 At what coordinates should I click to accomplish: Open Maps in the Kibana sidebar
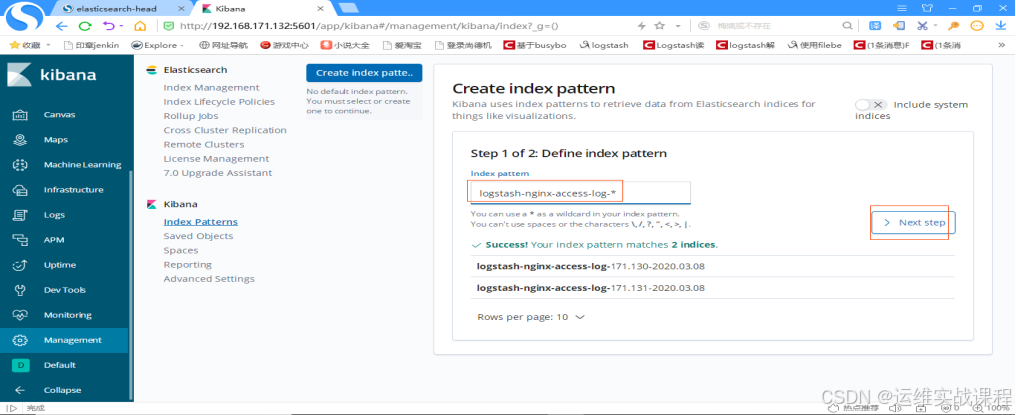[x=55, y=140]
